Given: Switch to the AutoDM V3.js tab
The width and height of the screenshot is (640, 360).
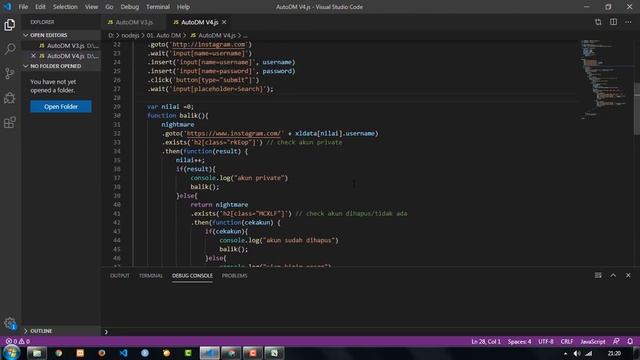Looking at the screenshot, I should (x=134, y=22).
